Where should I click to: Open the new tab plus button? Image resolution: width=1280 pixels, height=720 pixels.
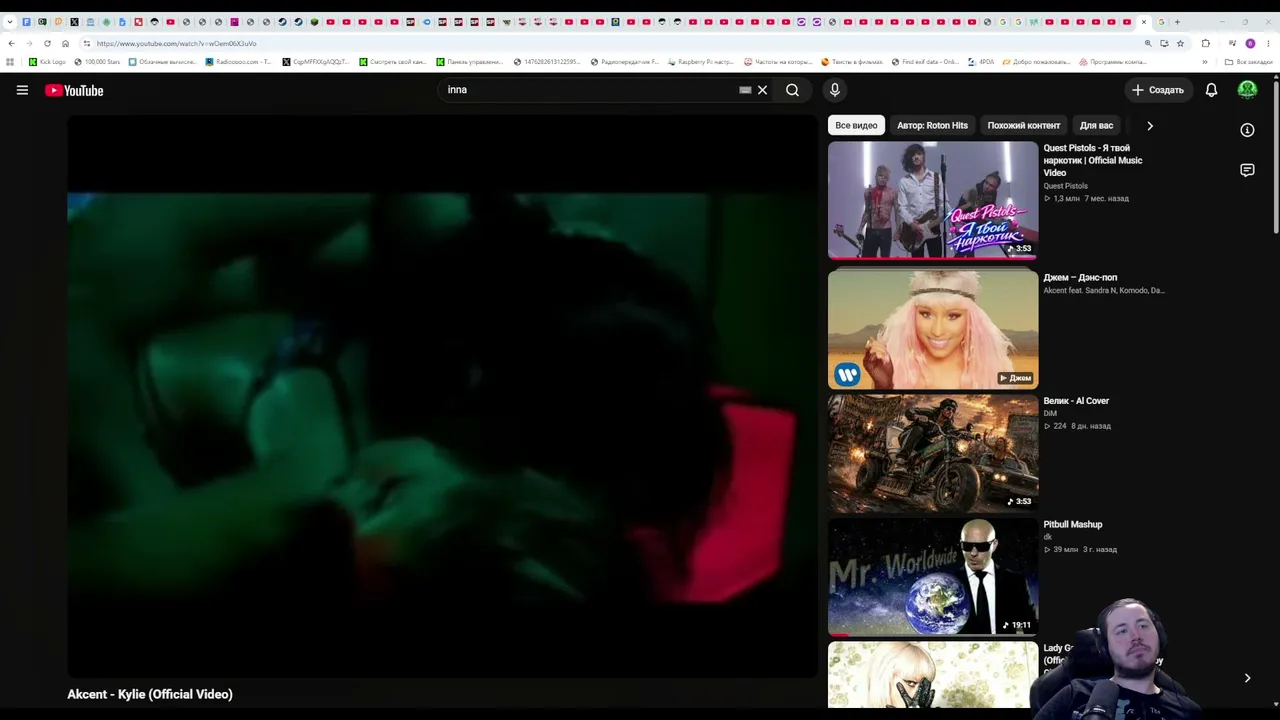coord(1177,22)
